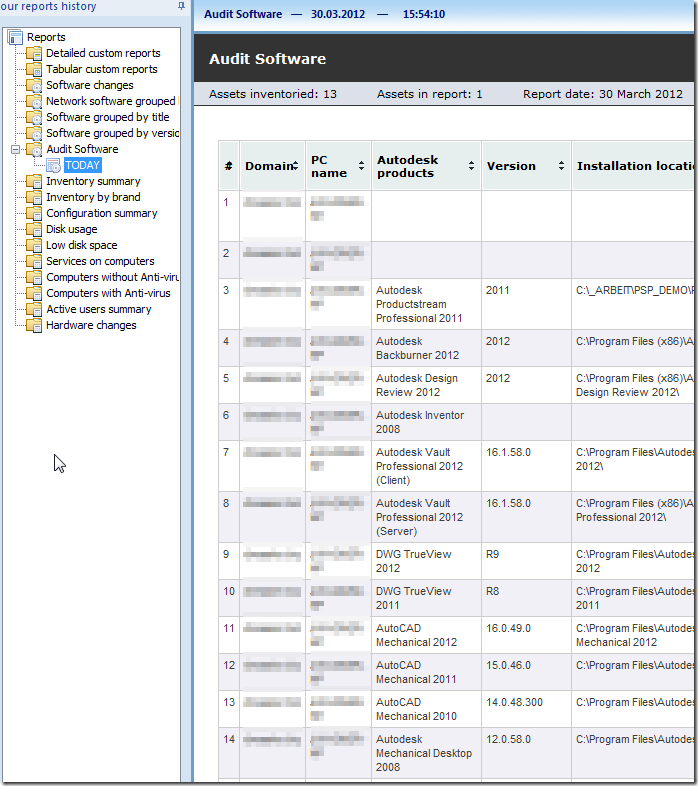Sort by Version column arrows
Viewport: 698px width, 786px height.
(x=561, y=165)
